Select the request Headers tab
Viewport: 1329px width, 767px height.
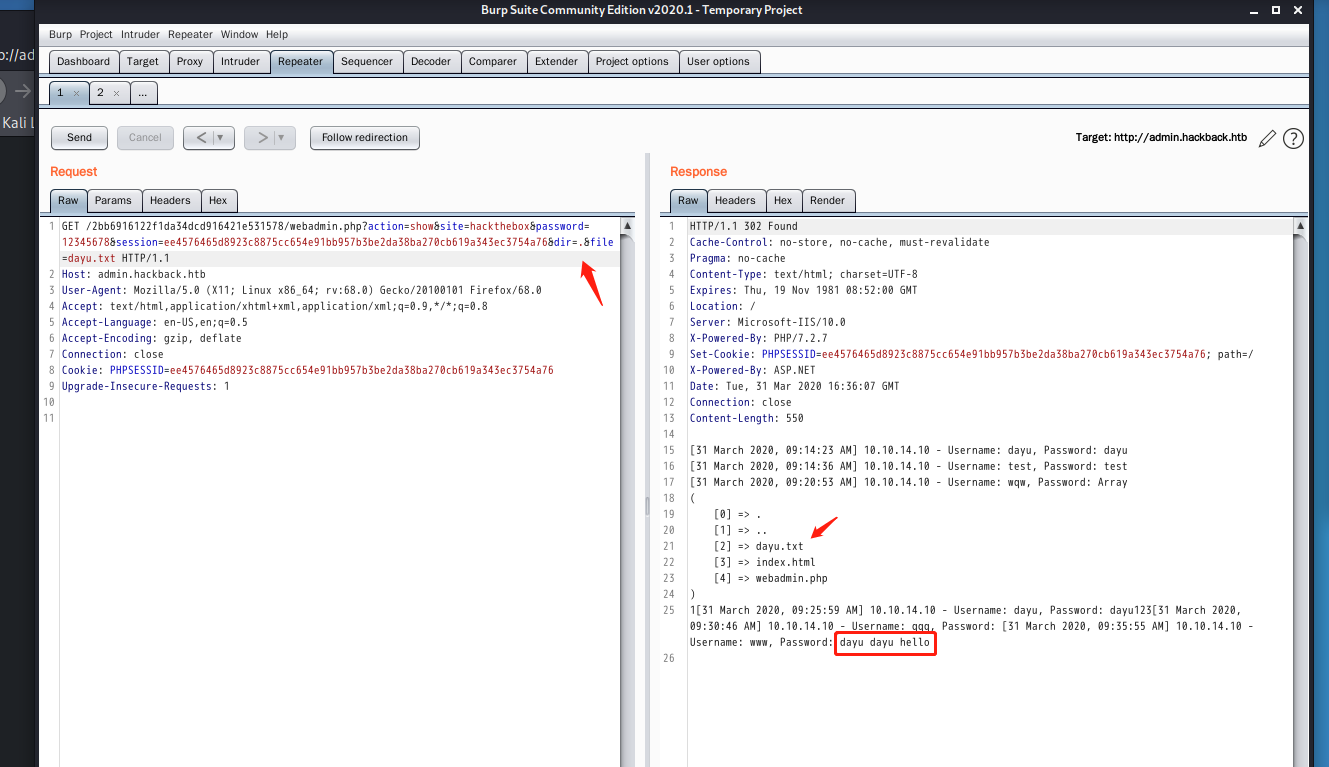(x=170, y=200)
